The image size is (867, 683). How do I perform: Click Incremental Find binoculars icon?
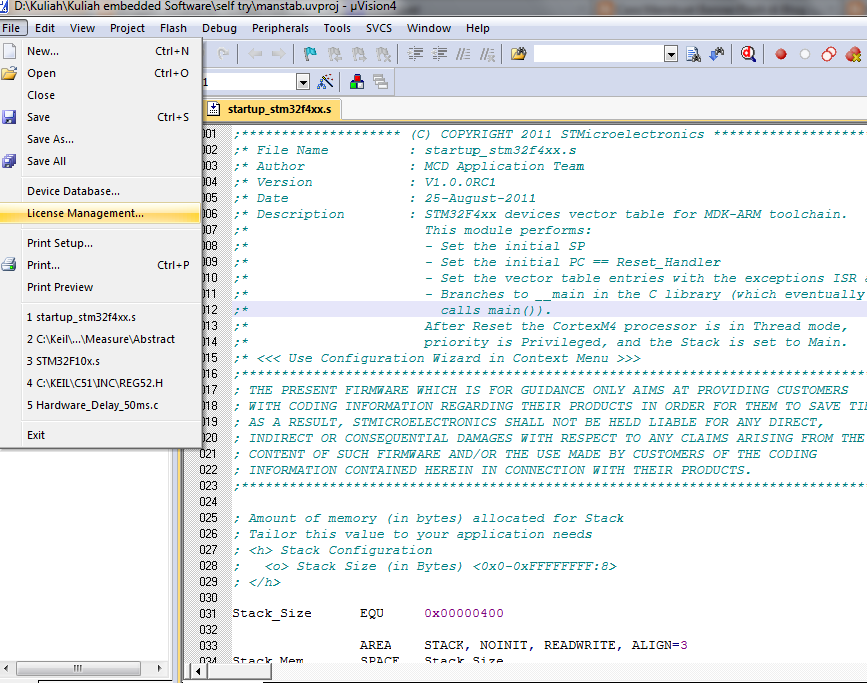click(717, 54)
